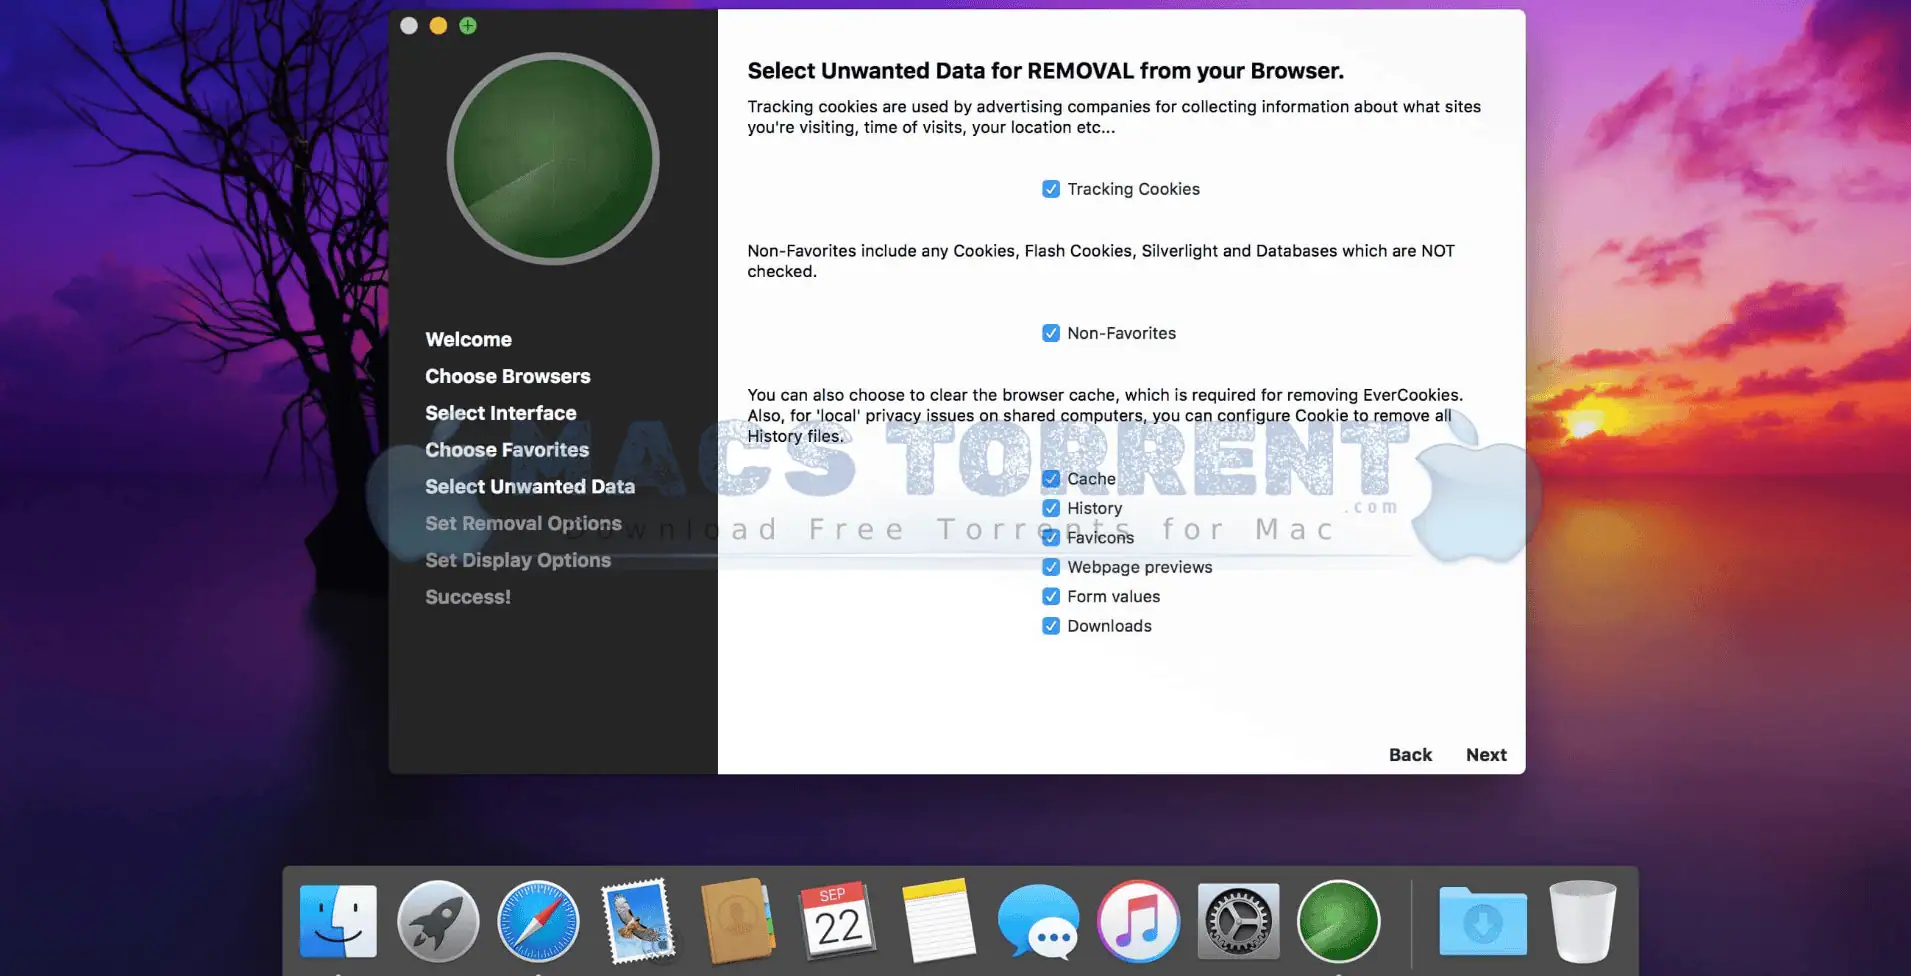1911x976 pixels.
Task: Click the gray close window button
Action: click(409, 26)
